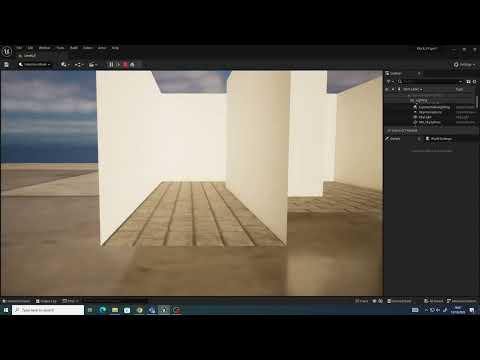Open the Outliner filter options
480x360 pixels.
coord(390,81)
